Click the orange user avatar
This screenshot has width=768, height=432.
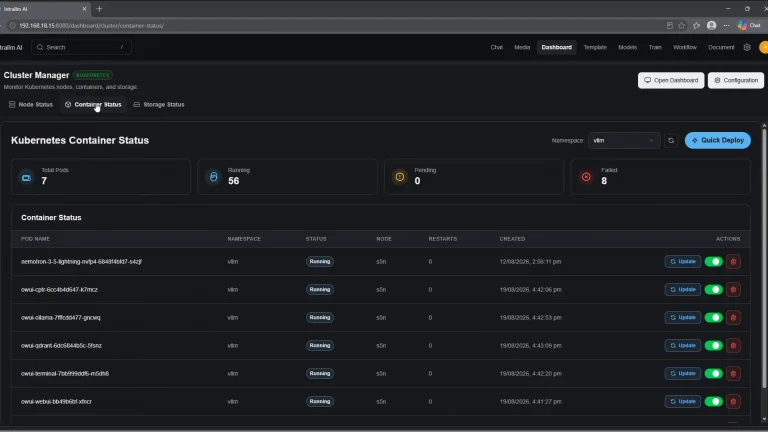click(x=764, y=48)
